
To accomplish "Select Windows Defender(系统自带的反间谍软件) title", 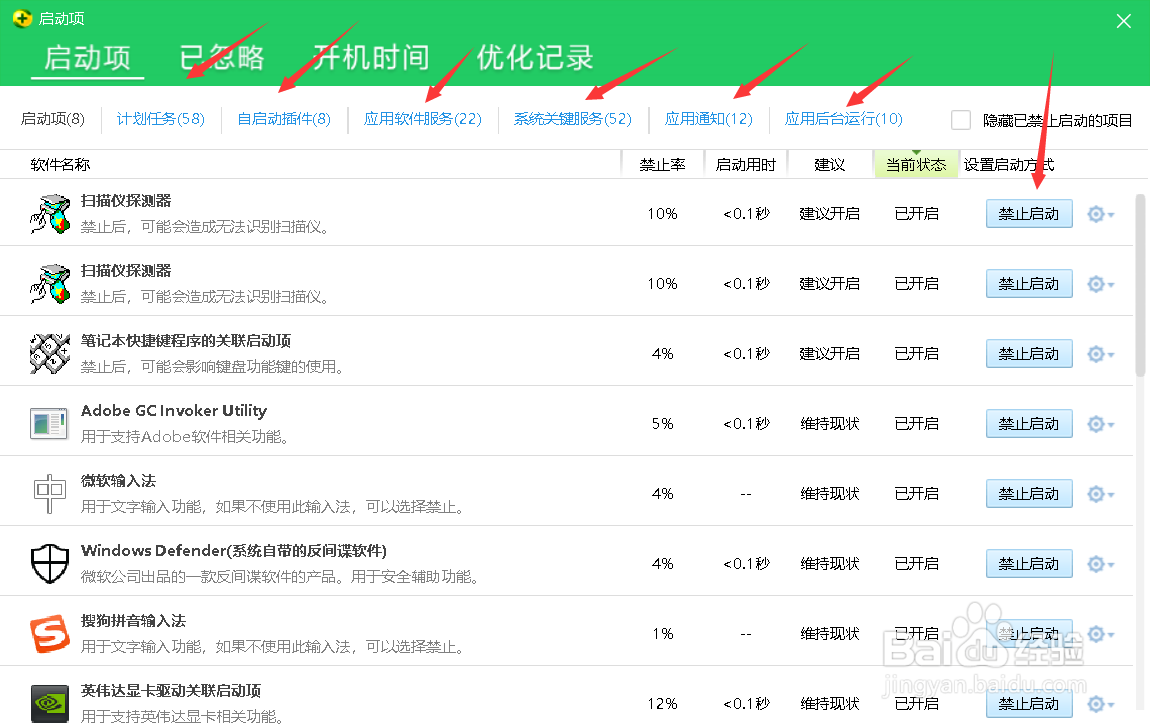I will [234, 551].
